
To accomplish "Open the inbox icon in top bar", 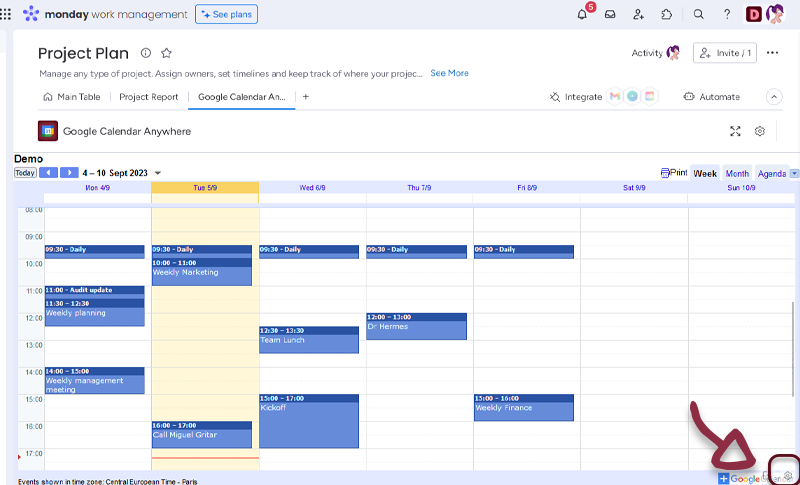I will point(611,14).
